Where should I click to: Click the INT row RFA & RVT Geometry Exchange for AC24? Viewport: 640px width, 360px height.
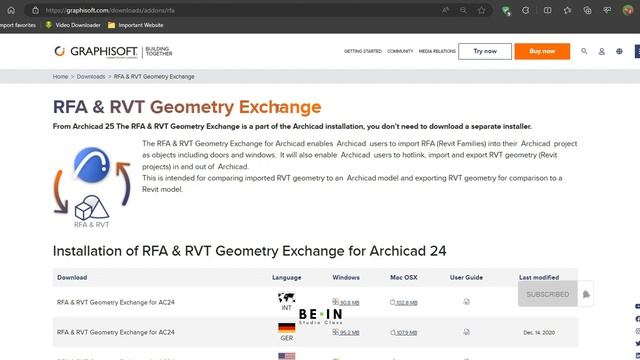click(x=116, y=302)
